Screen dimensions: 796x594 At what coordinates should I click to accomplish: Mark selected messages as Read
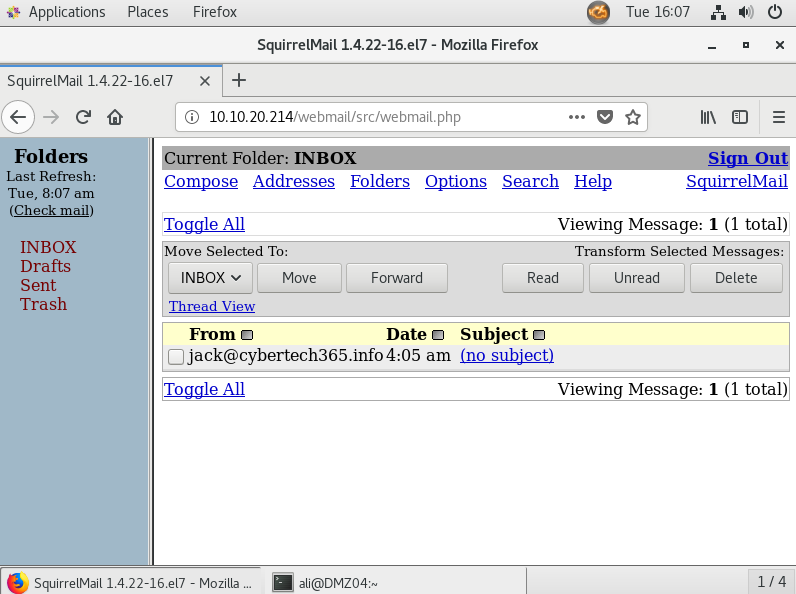tap(543, 278)
